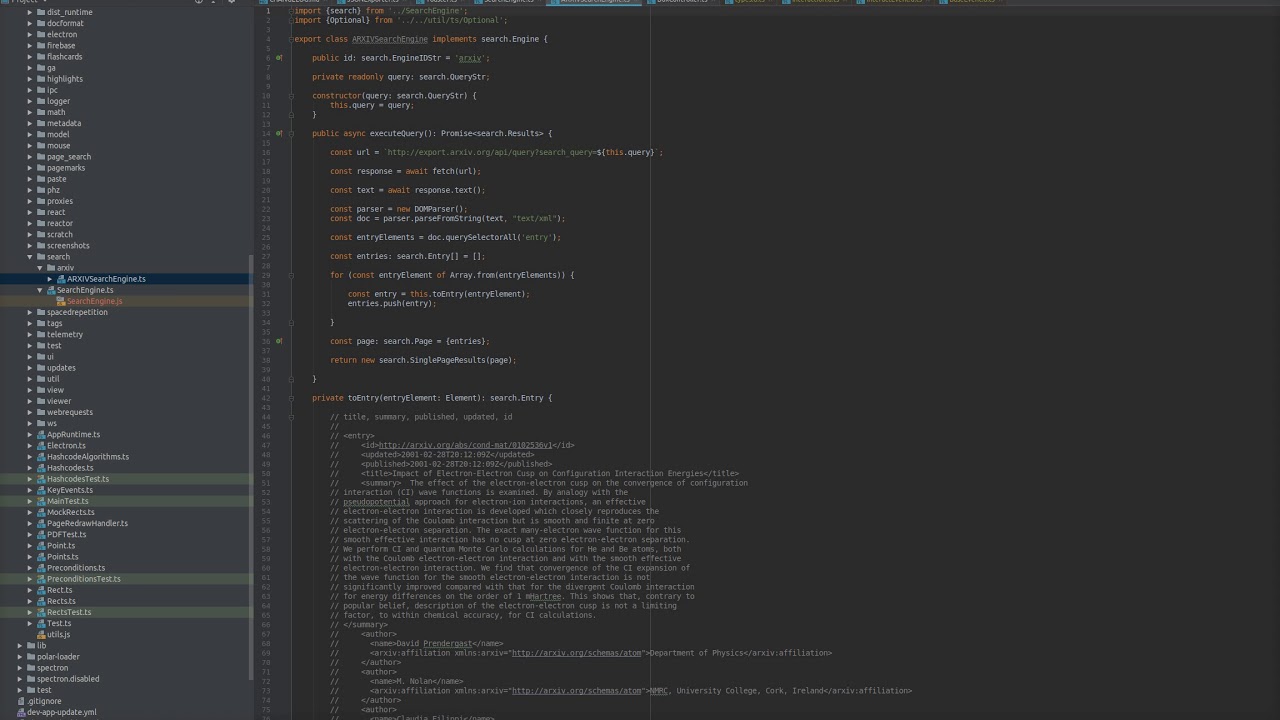
Task: Fold the ARXIVSearchEngine class block in gutter
Action: [291, 39]
